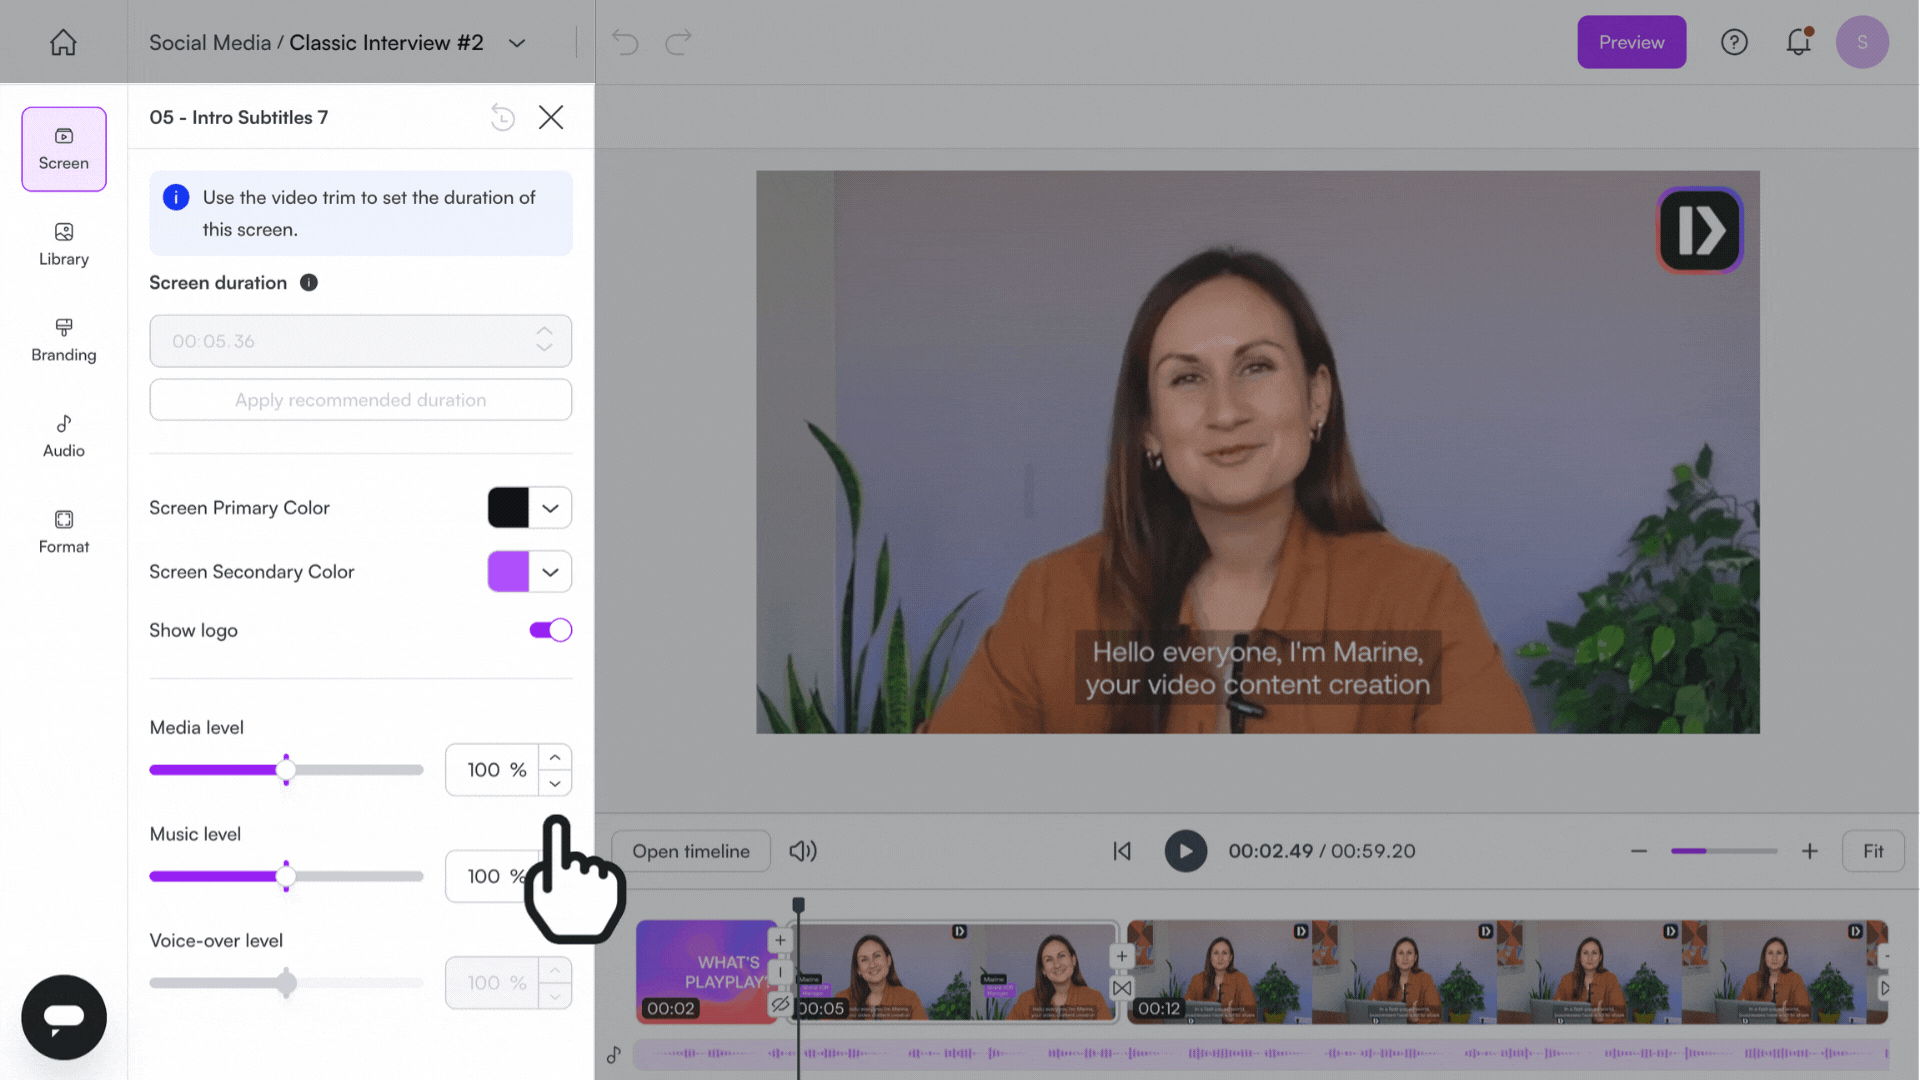Expand the Screen Primary Color dropdown
This screenshot has width=1920, height=1080.
pos(550,508)
